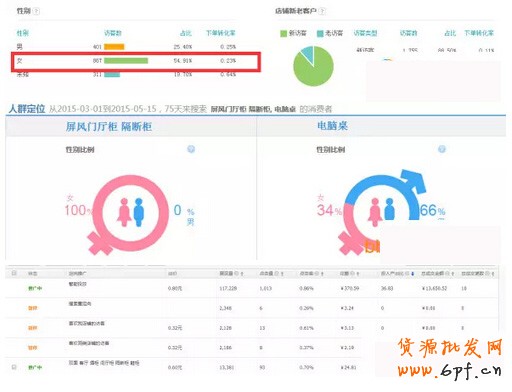Click the teal 老访客 legend swatch

pos(320,33)
